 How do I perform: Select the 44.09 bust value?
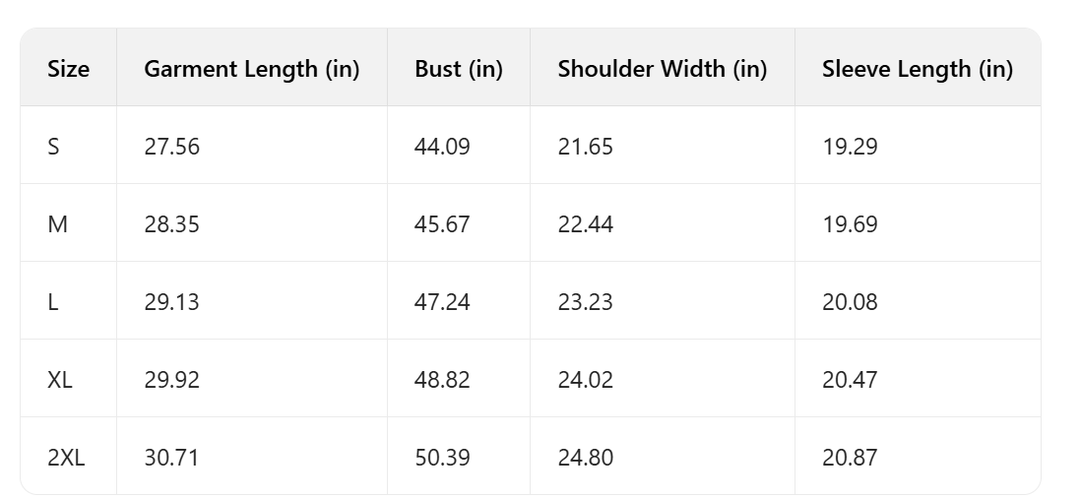442,147
